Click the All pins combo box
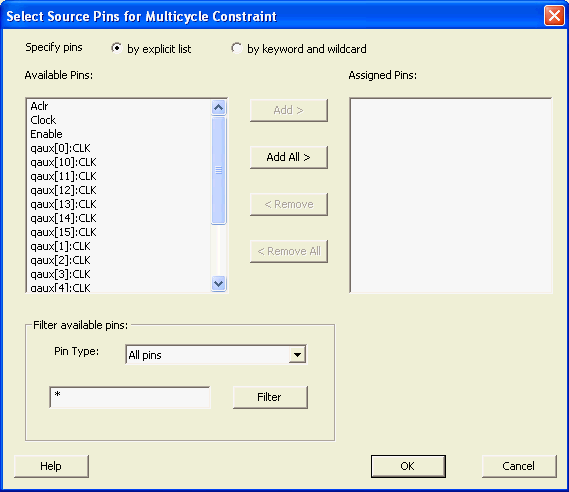Screen dimensions: 569x492 click(216, 355)
